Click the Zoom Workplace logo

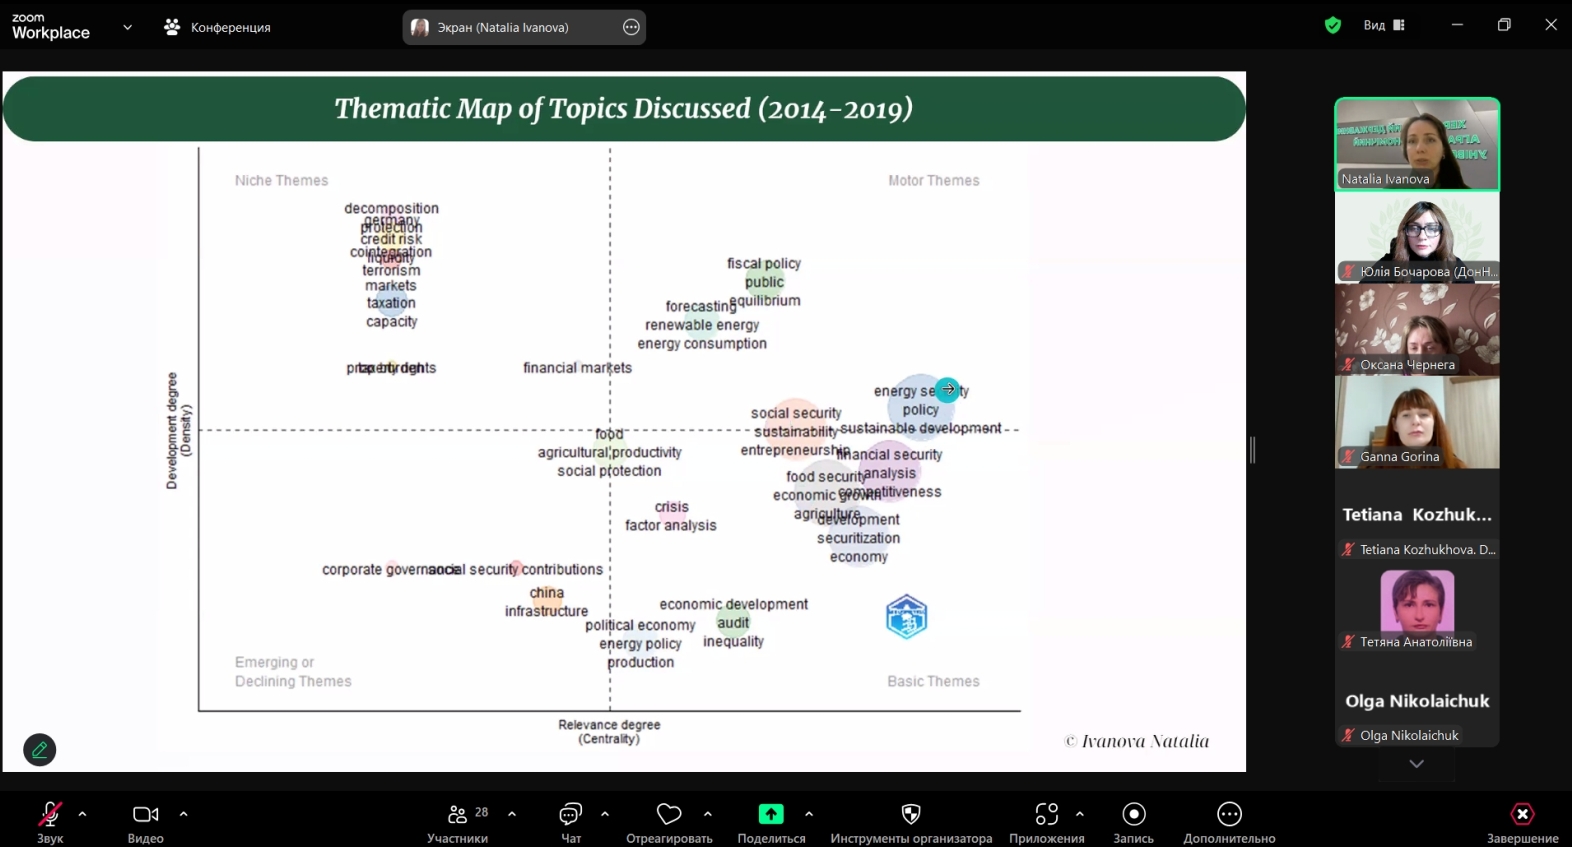[51, 26]
